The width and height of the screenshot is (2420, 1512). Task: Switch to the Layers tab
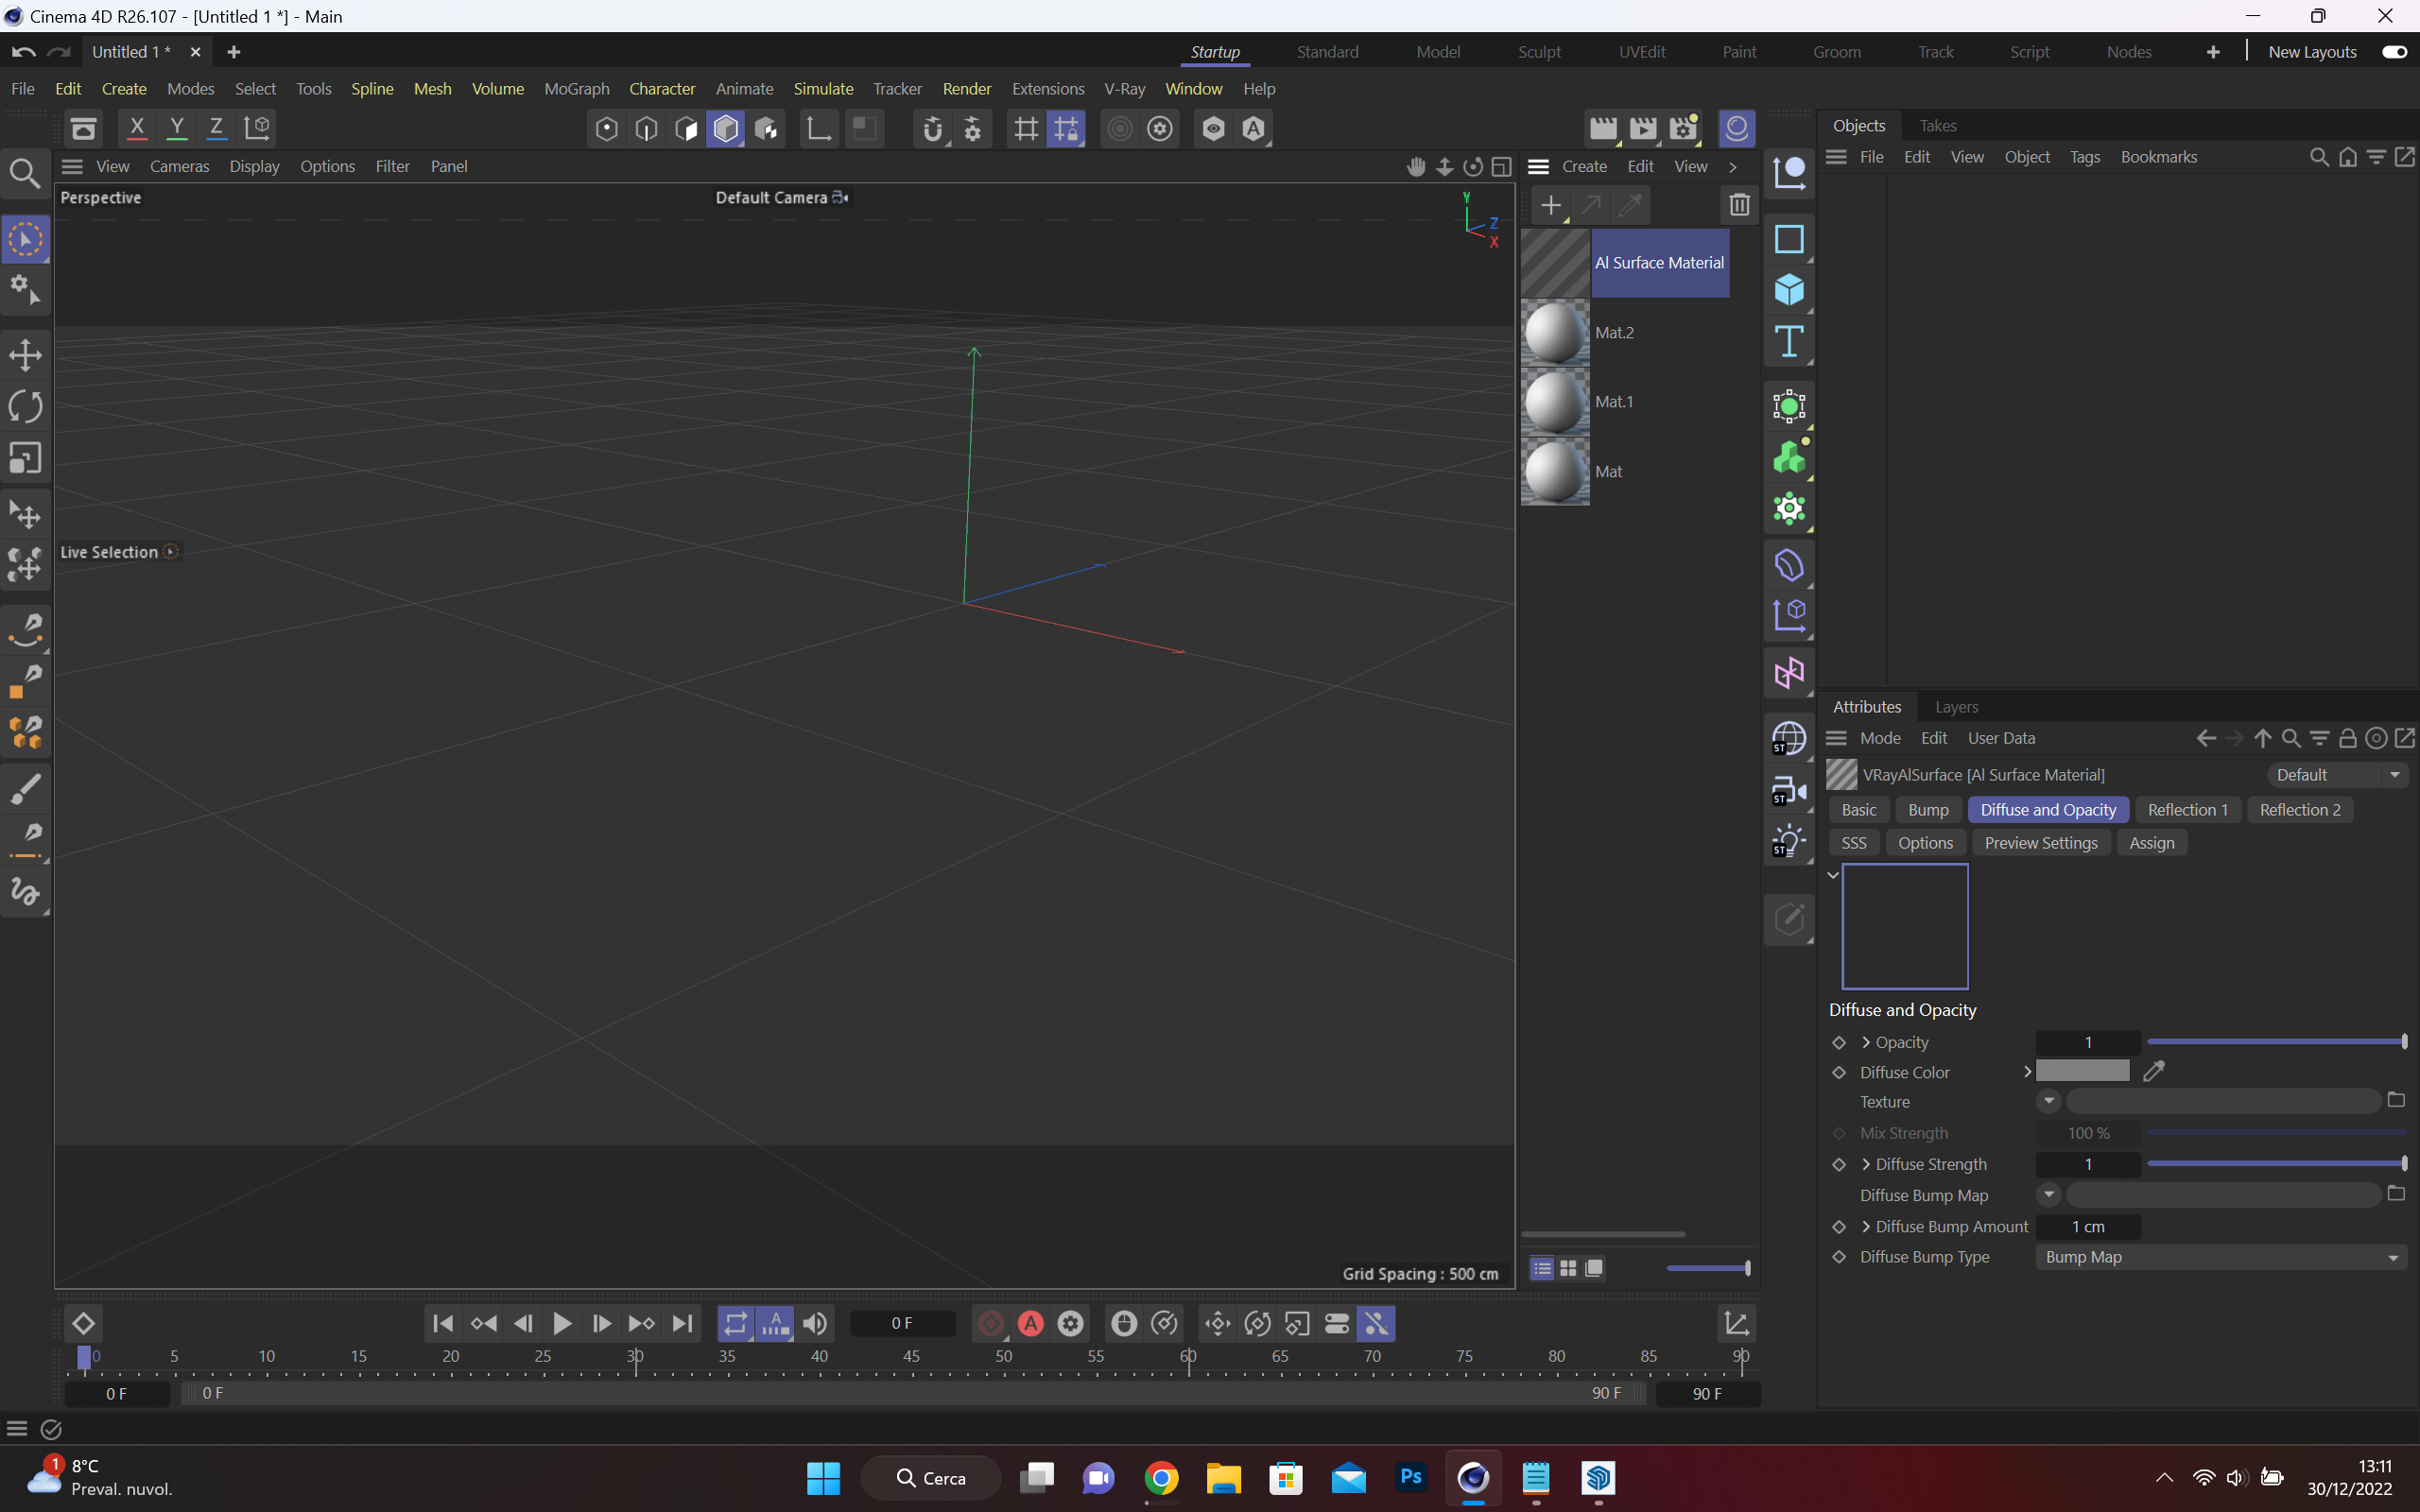(x=1956, y=707)
